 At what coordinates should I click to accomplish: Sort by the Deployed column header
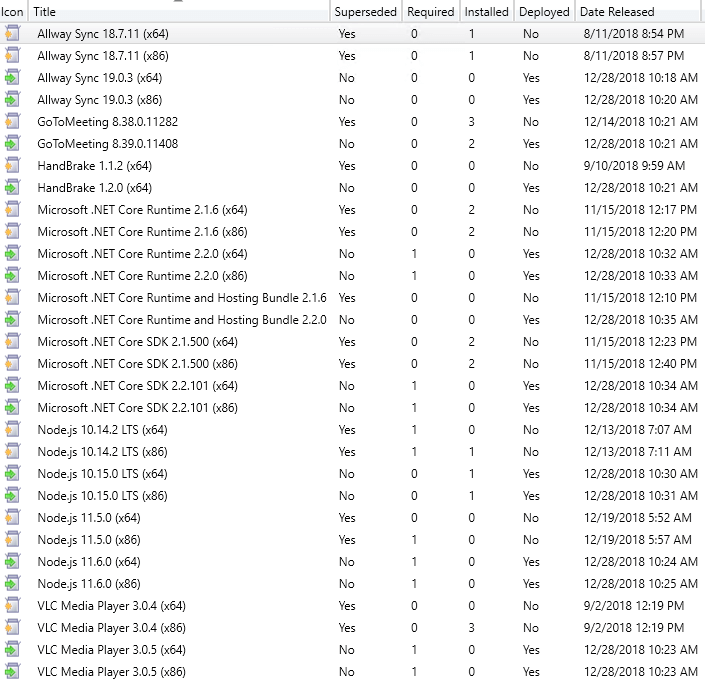(544, 12)
